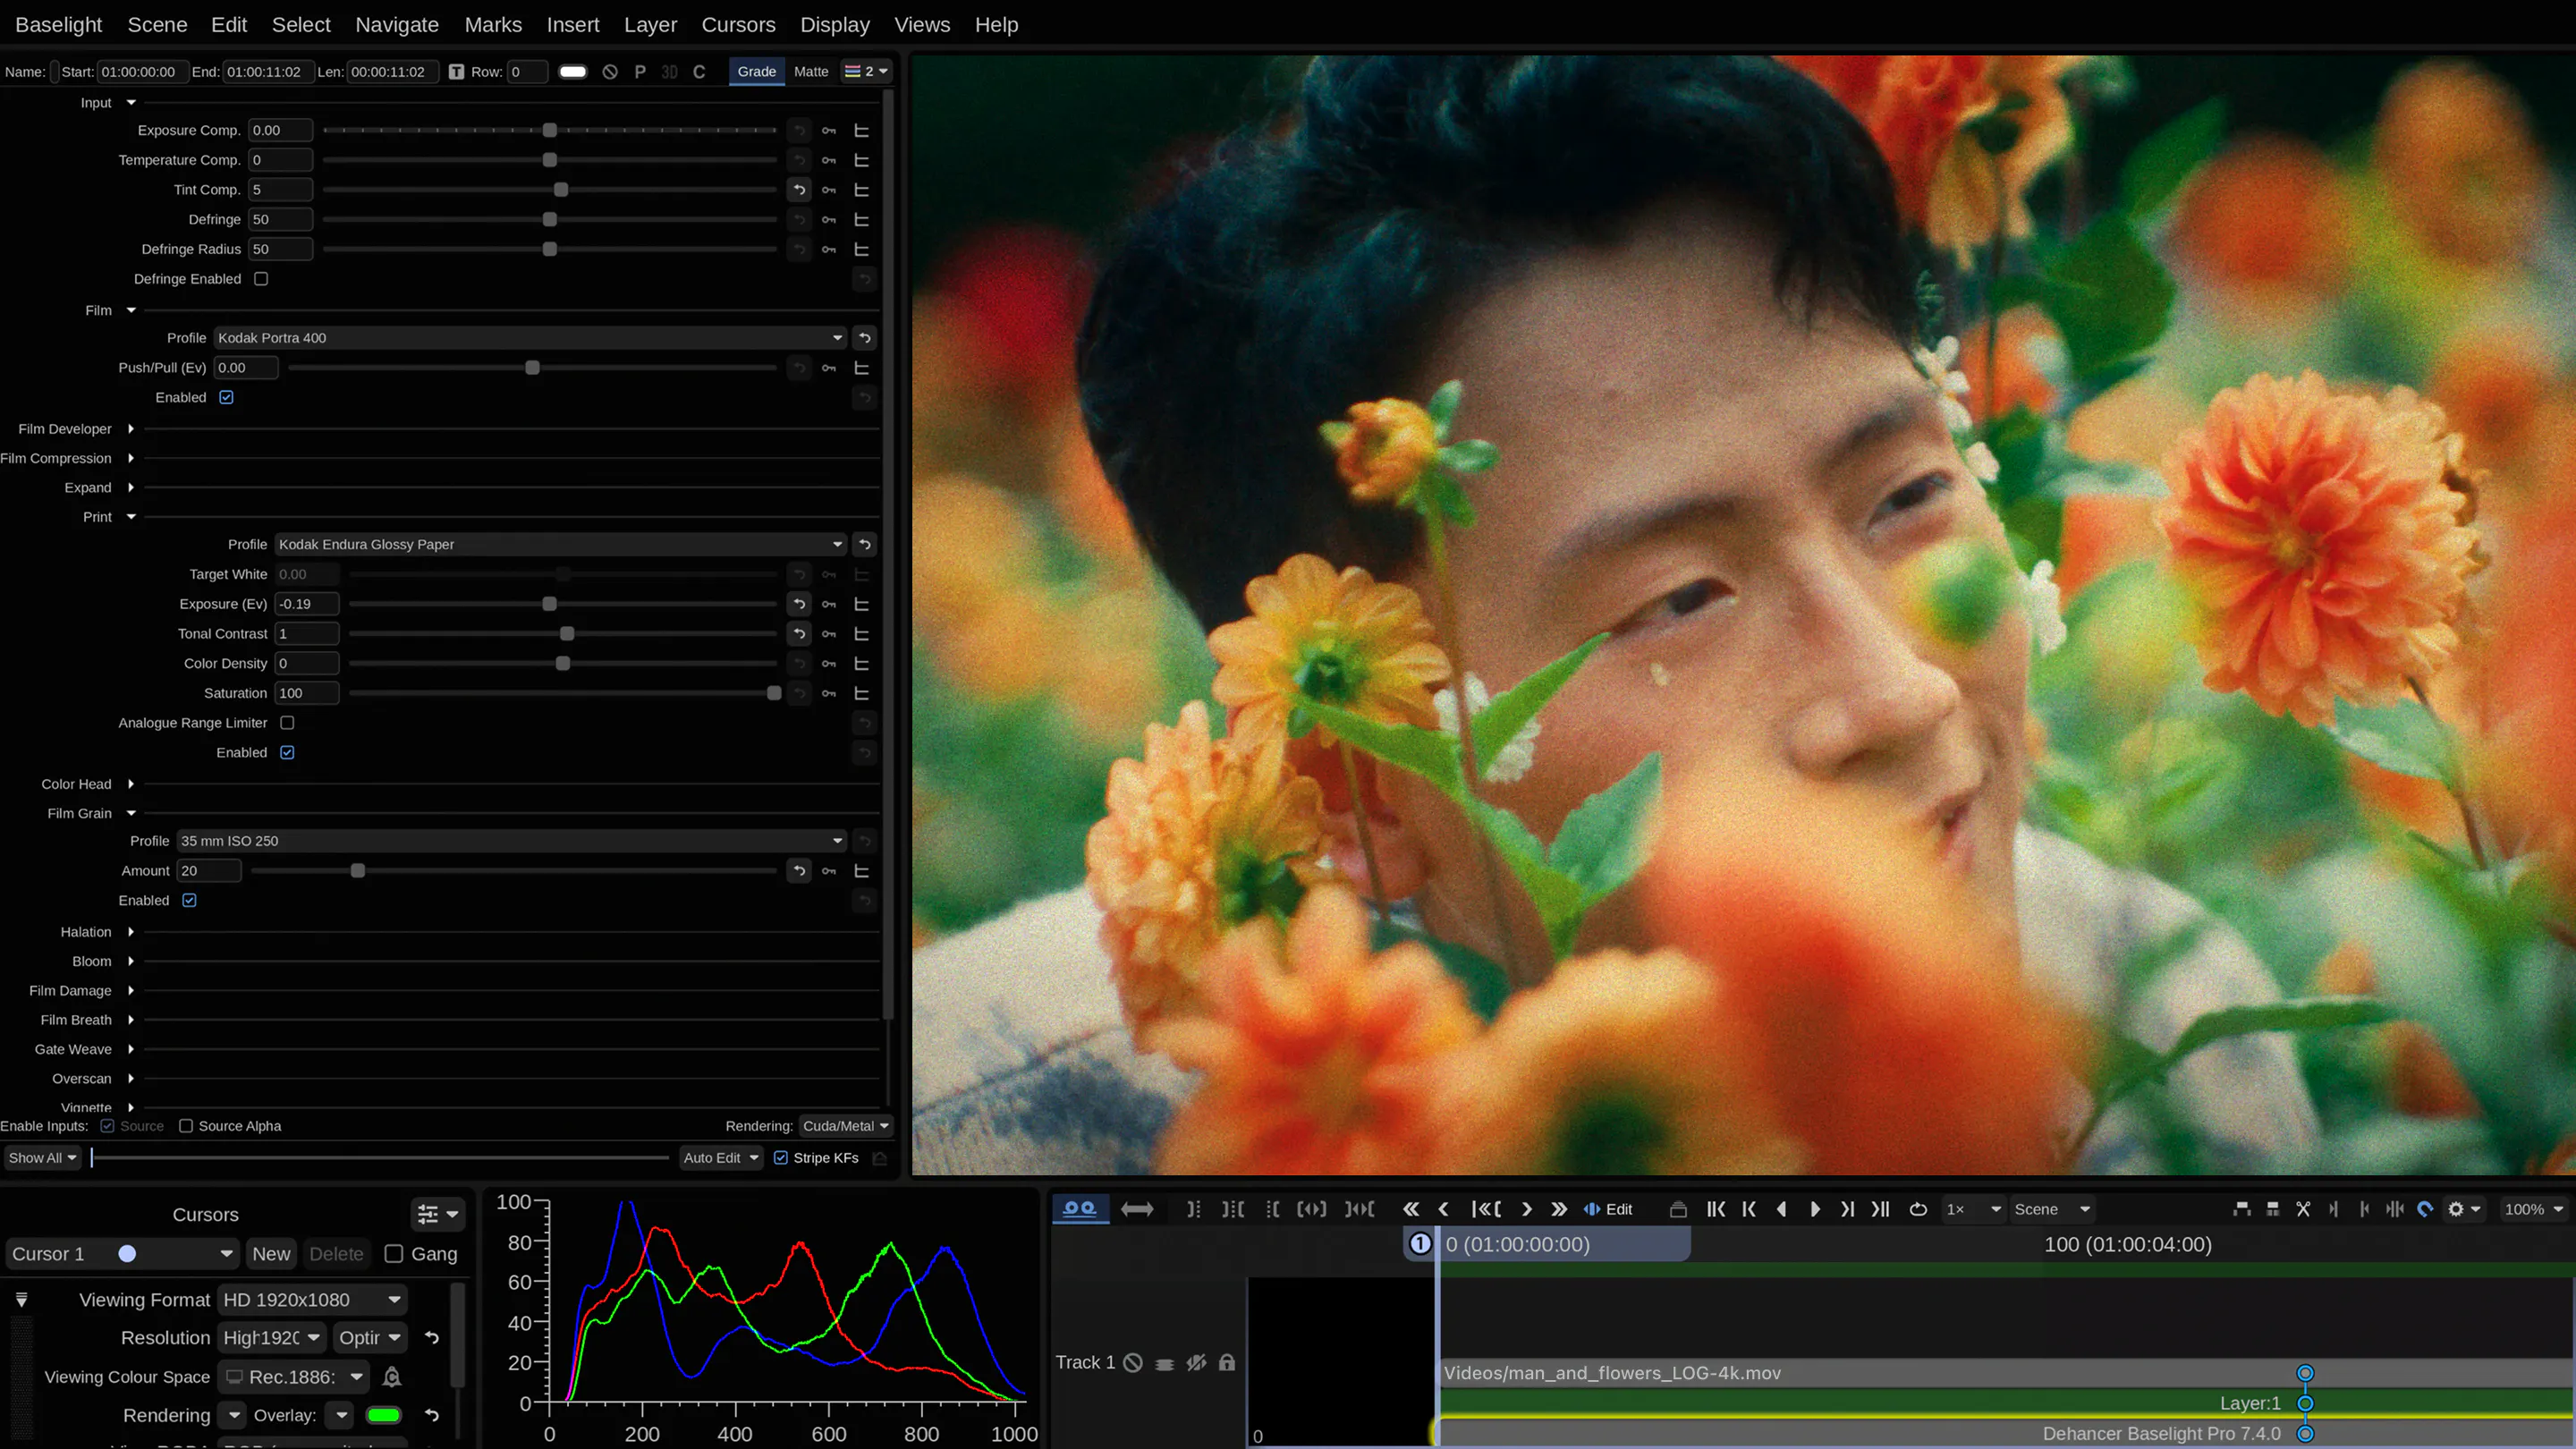Expand the Bloom section
2576x1449 pixels.
click(131, 962)
